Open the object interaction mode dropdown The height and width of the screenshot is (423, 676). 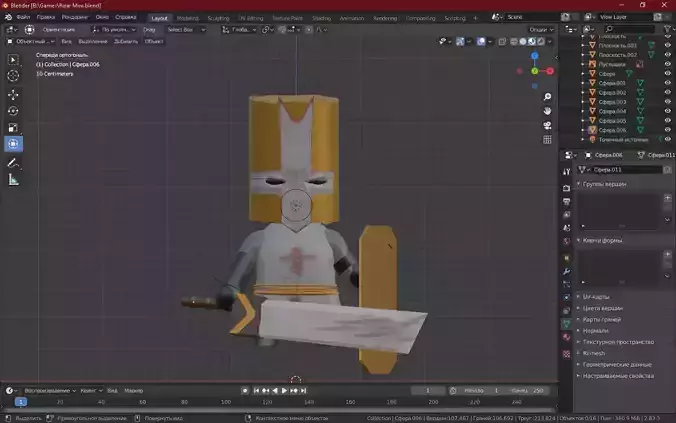[30, 41]
